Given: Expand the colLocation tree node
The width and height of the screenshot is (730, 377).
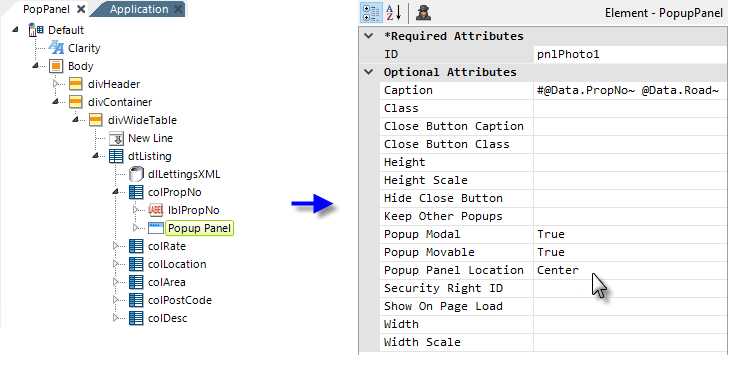Looking at the screenshot, I should [x=116, y=264].
